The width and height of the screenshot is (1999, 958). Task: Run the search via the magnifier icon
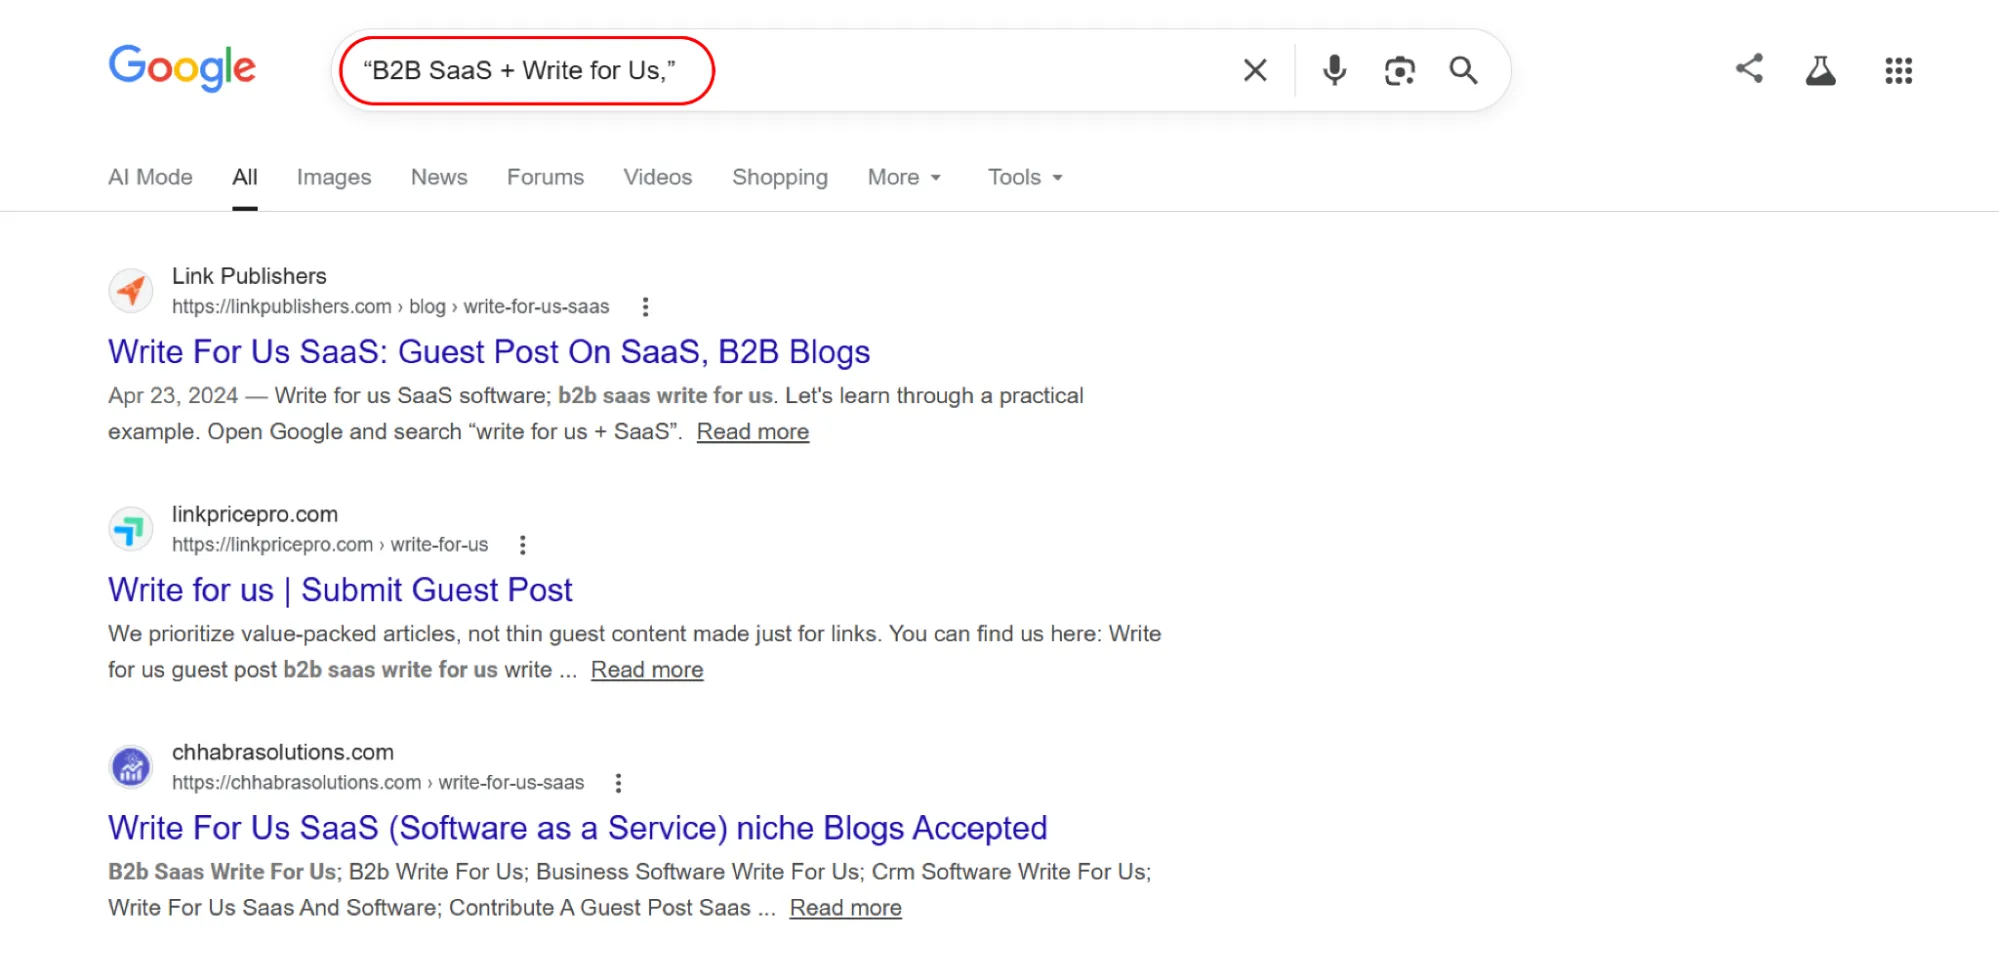[x=1463, y=70]
